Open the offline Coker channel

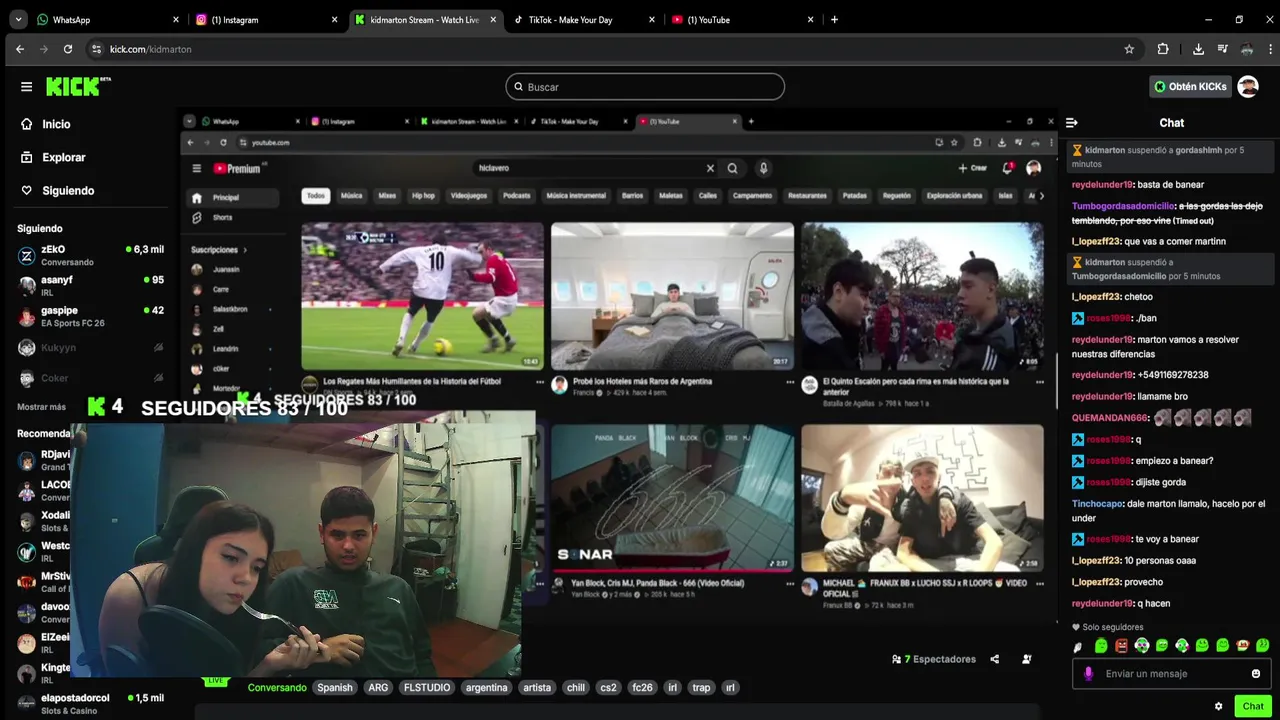pos(90,379)
